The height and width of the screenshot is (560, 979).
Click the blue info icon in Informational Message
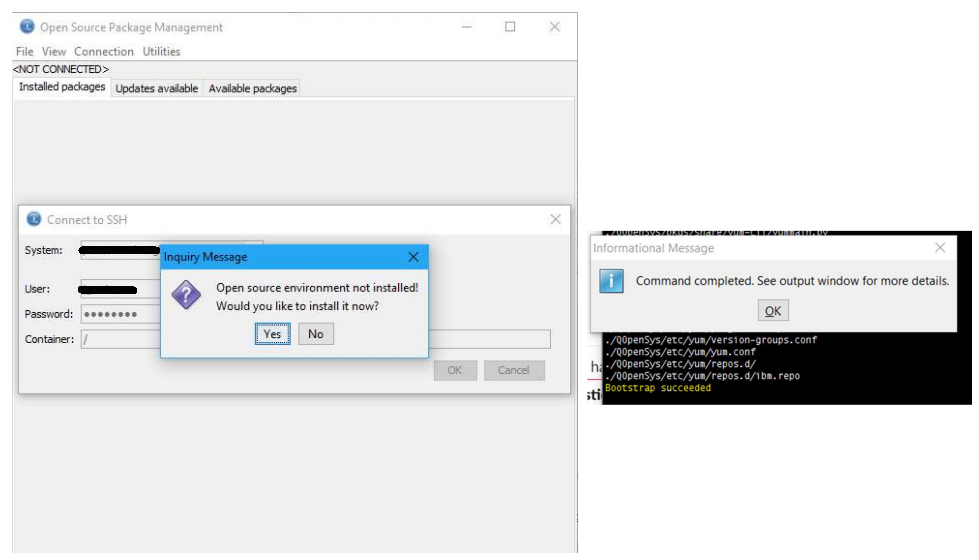click(x=612, y=281)
